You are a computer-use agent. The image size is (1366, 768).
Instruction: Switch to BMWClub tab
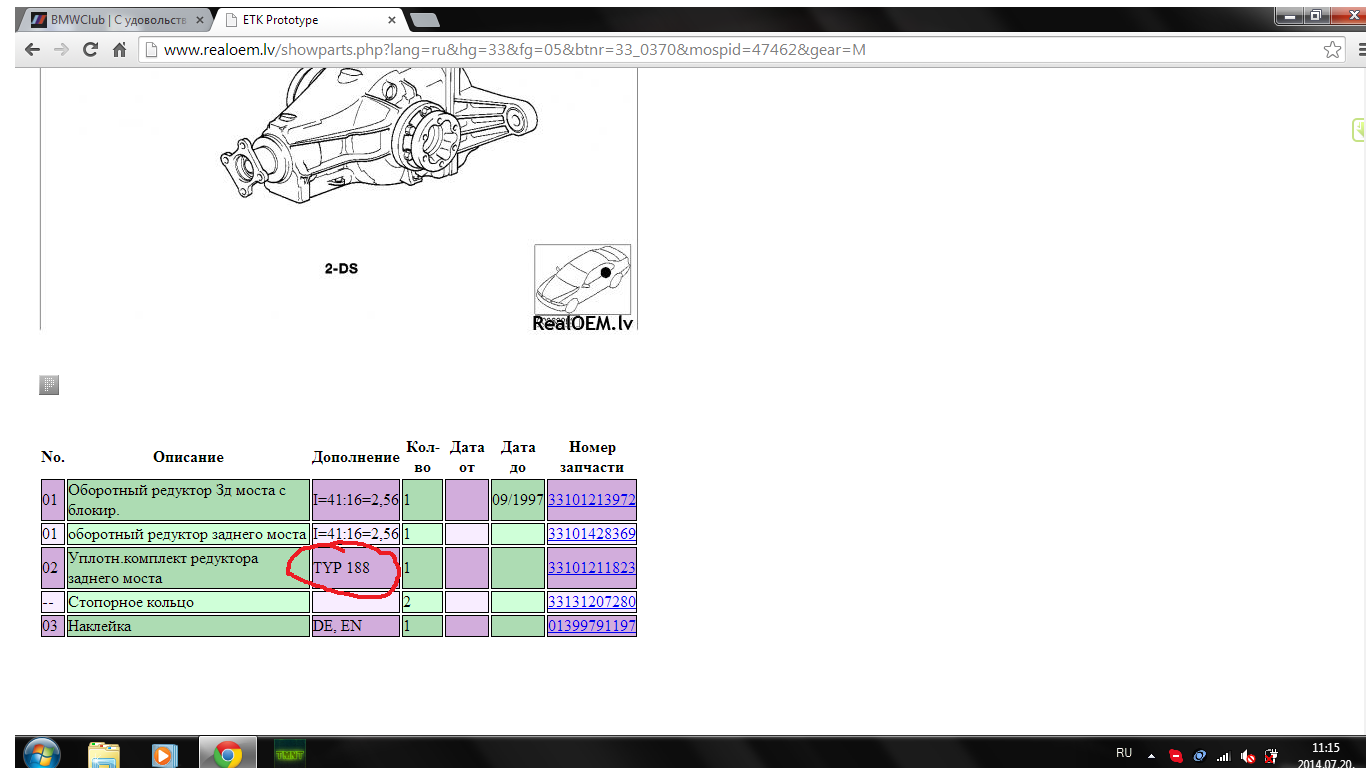(x=117, y=19)
